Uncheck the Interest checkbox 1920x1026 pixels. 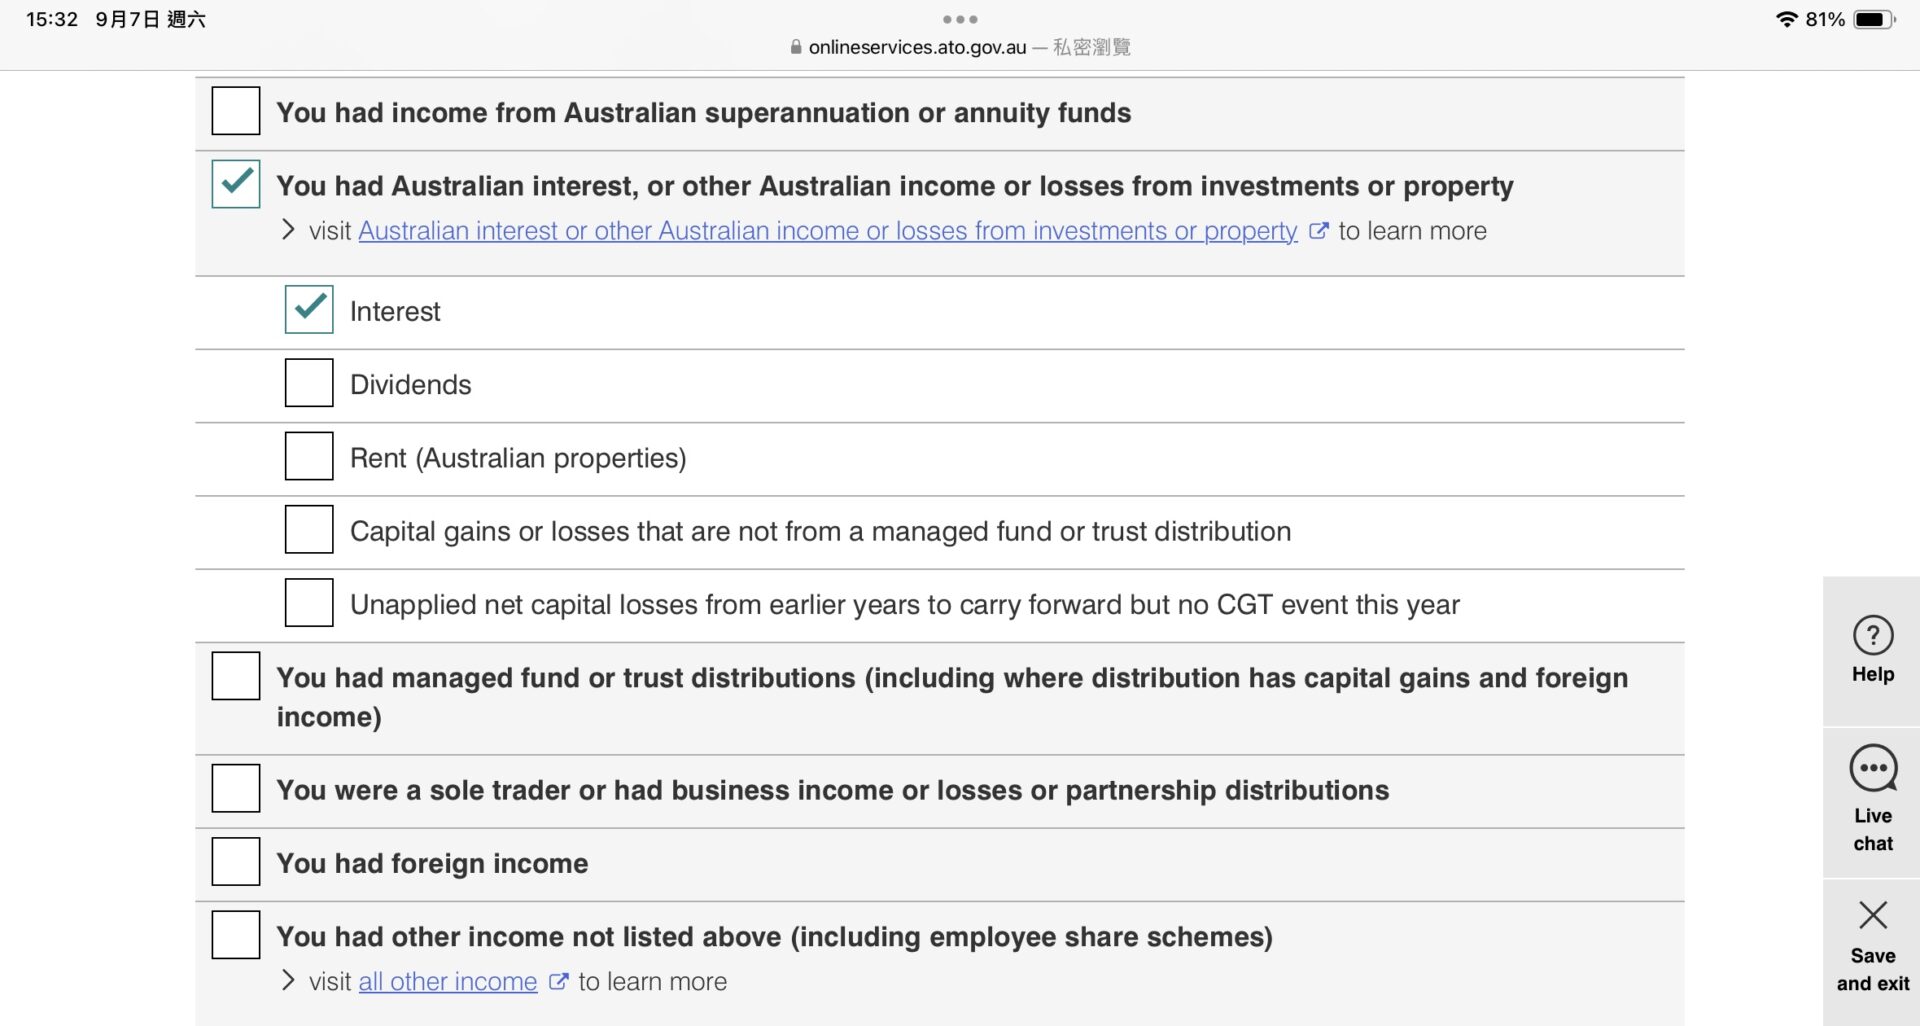click(x=309, y=310)
